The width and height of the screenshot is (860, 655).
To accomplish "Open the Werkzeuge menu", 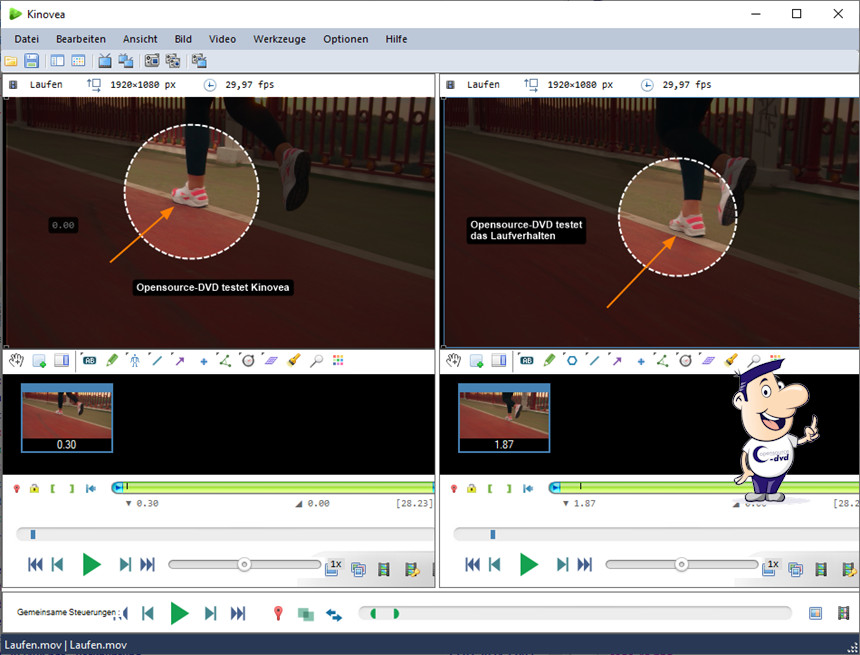I will pyautogui.click(x=280, y=39).
